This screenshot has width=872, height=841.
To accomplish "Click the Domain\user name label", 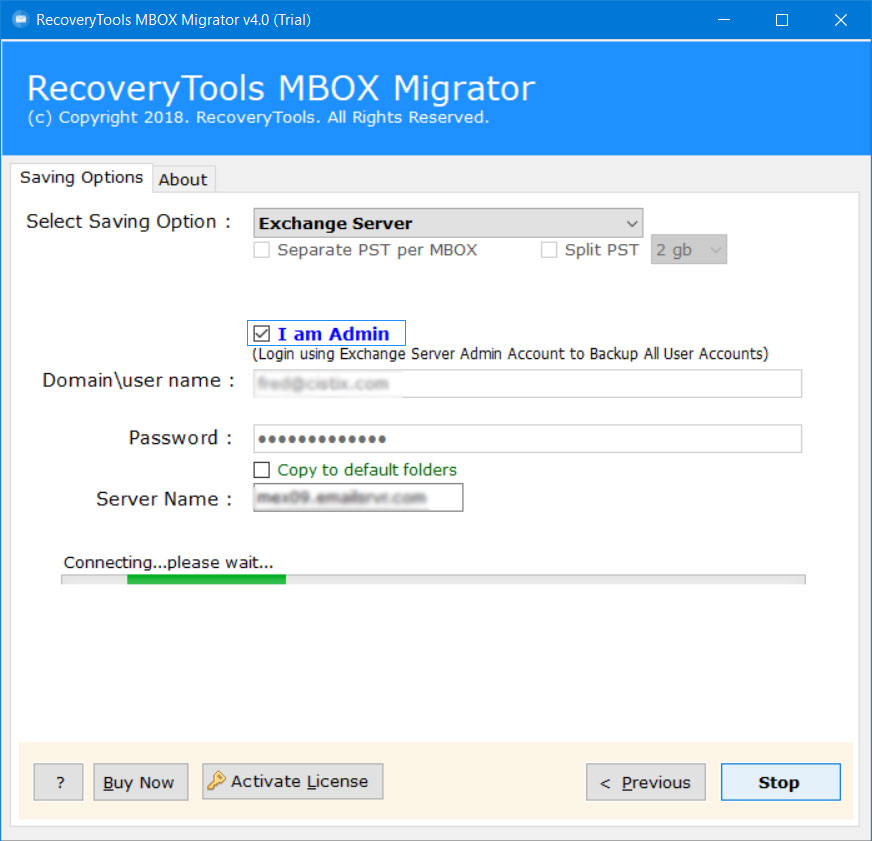I will [x=138, y=380].
